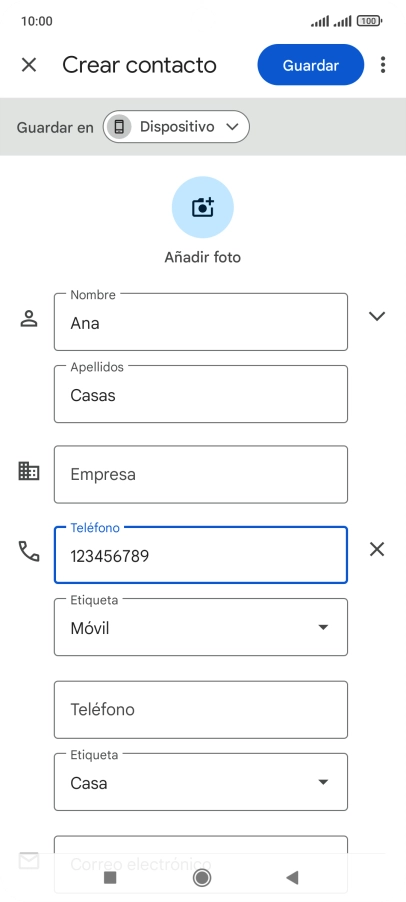Close the Crear contacto screen
Viewport: 406px width, 902px height.
point(29,65)
